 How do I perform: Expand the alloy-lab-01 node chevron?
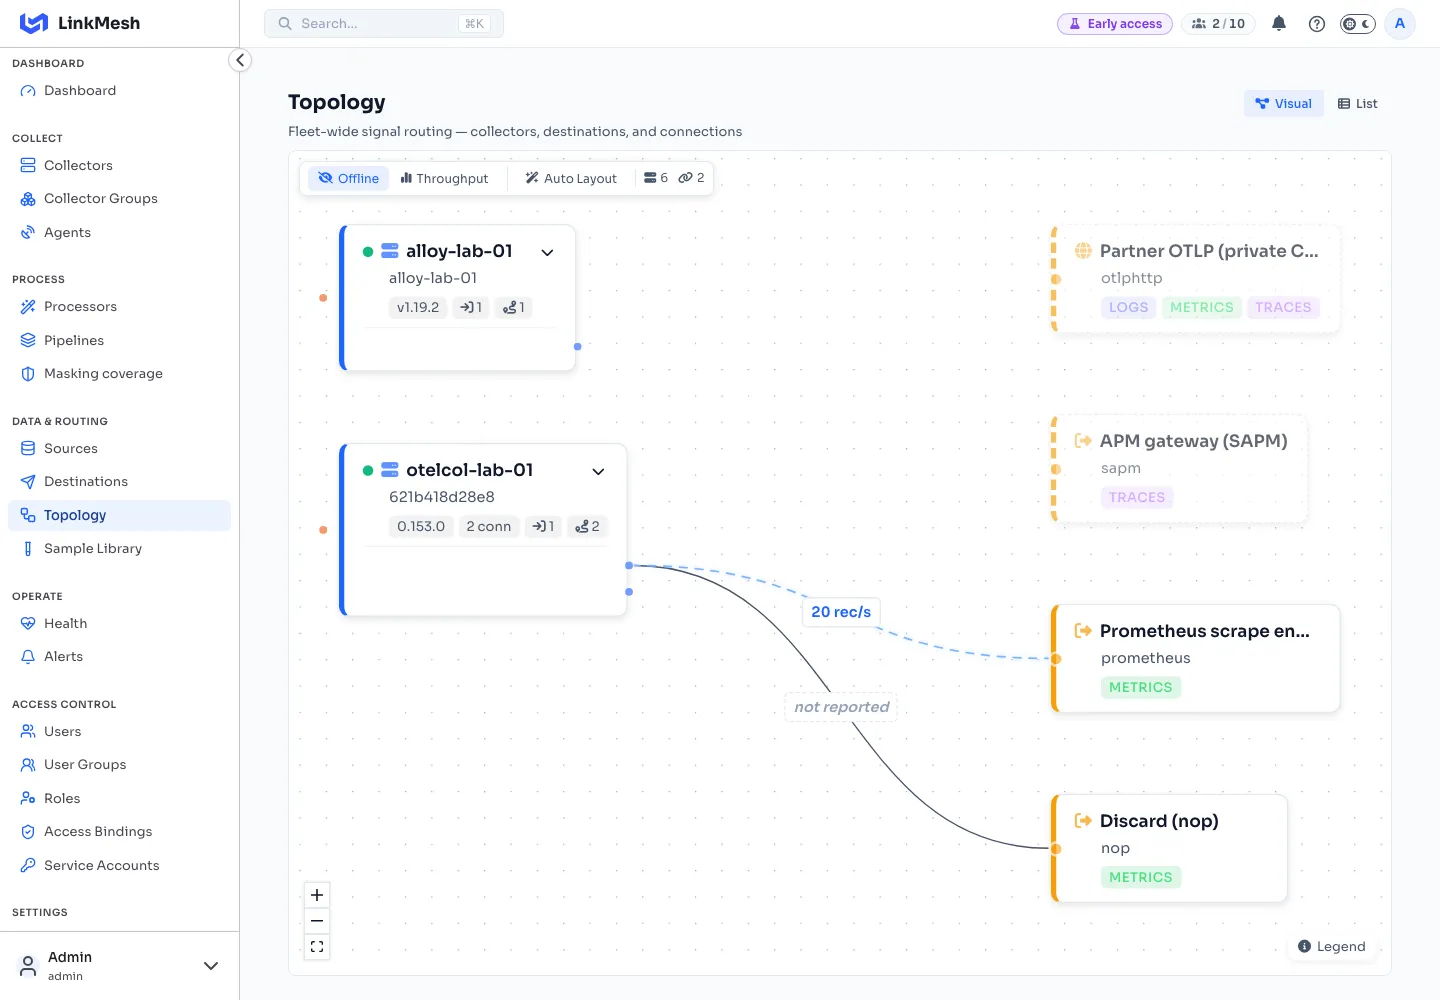[547, 252]
